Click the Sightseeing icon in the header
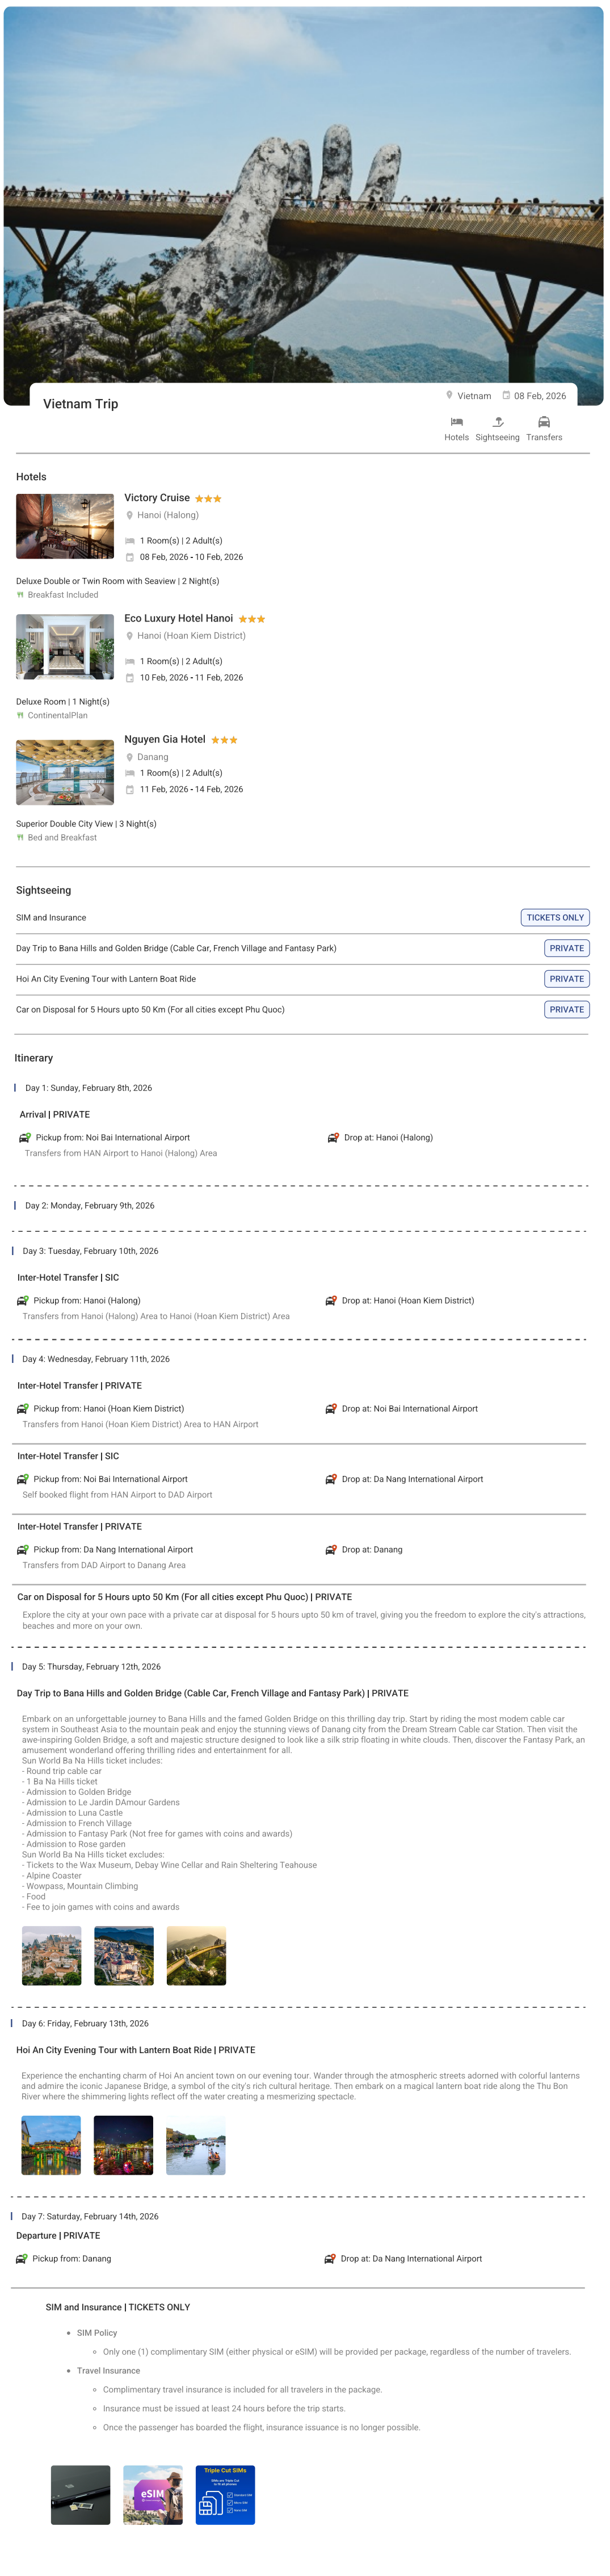 coord(498,422)
